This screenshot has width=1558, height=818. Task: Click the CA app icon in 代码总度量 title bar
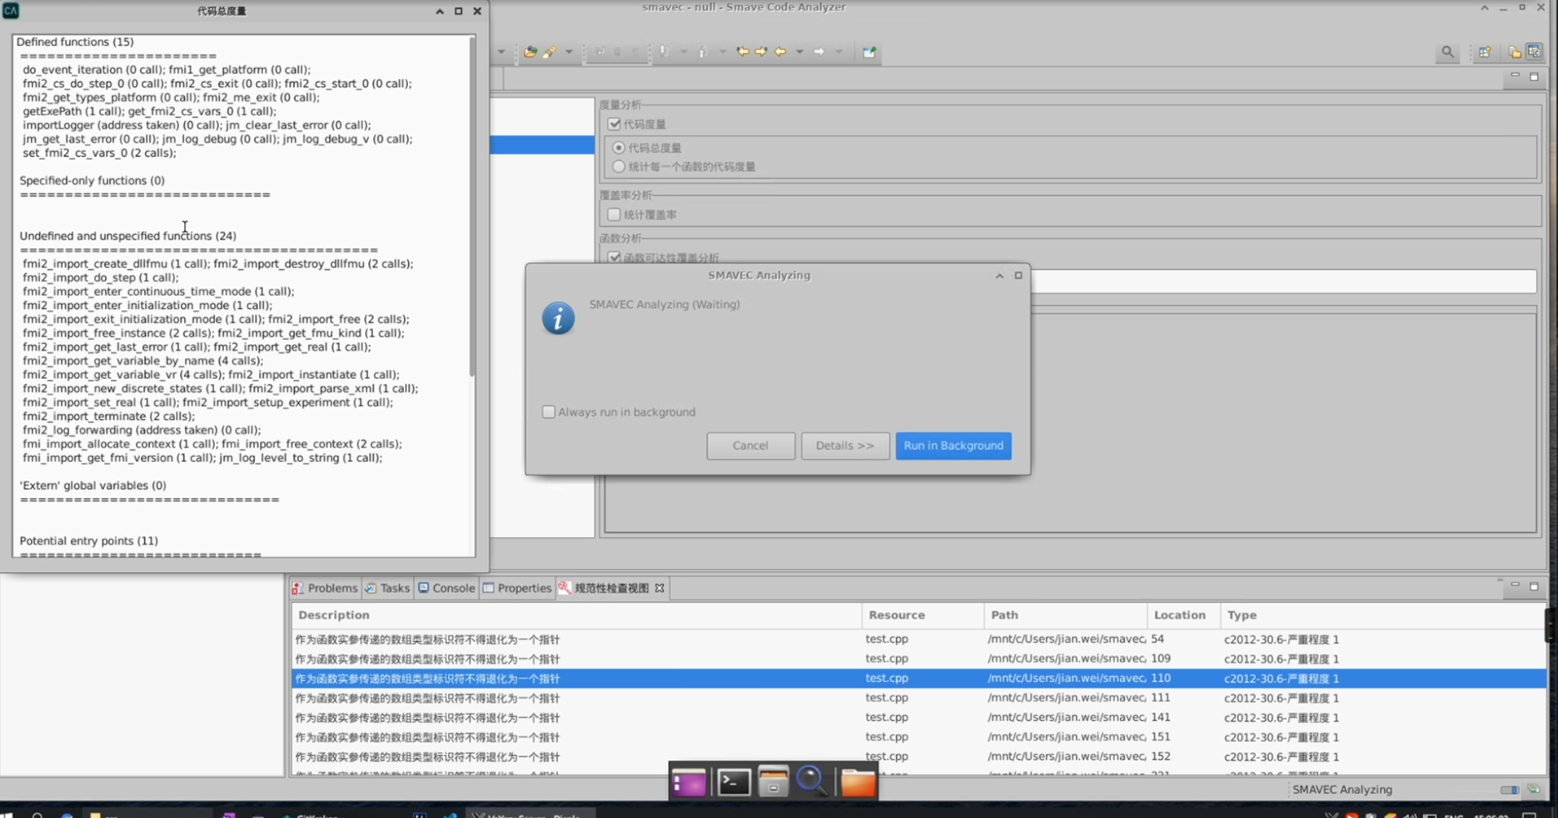tap(11, 11)
